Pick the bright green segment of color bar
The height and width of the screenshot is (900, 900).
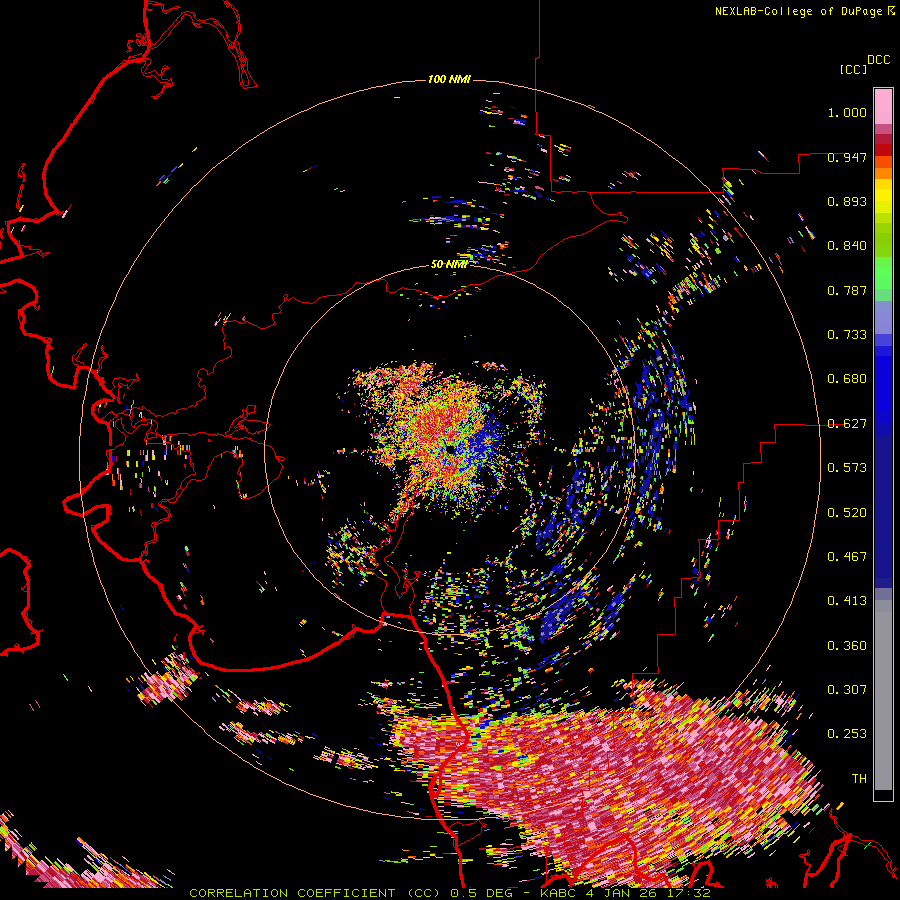pos(883,273)
